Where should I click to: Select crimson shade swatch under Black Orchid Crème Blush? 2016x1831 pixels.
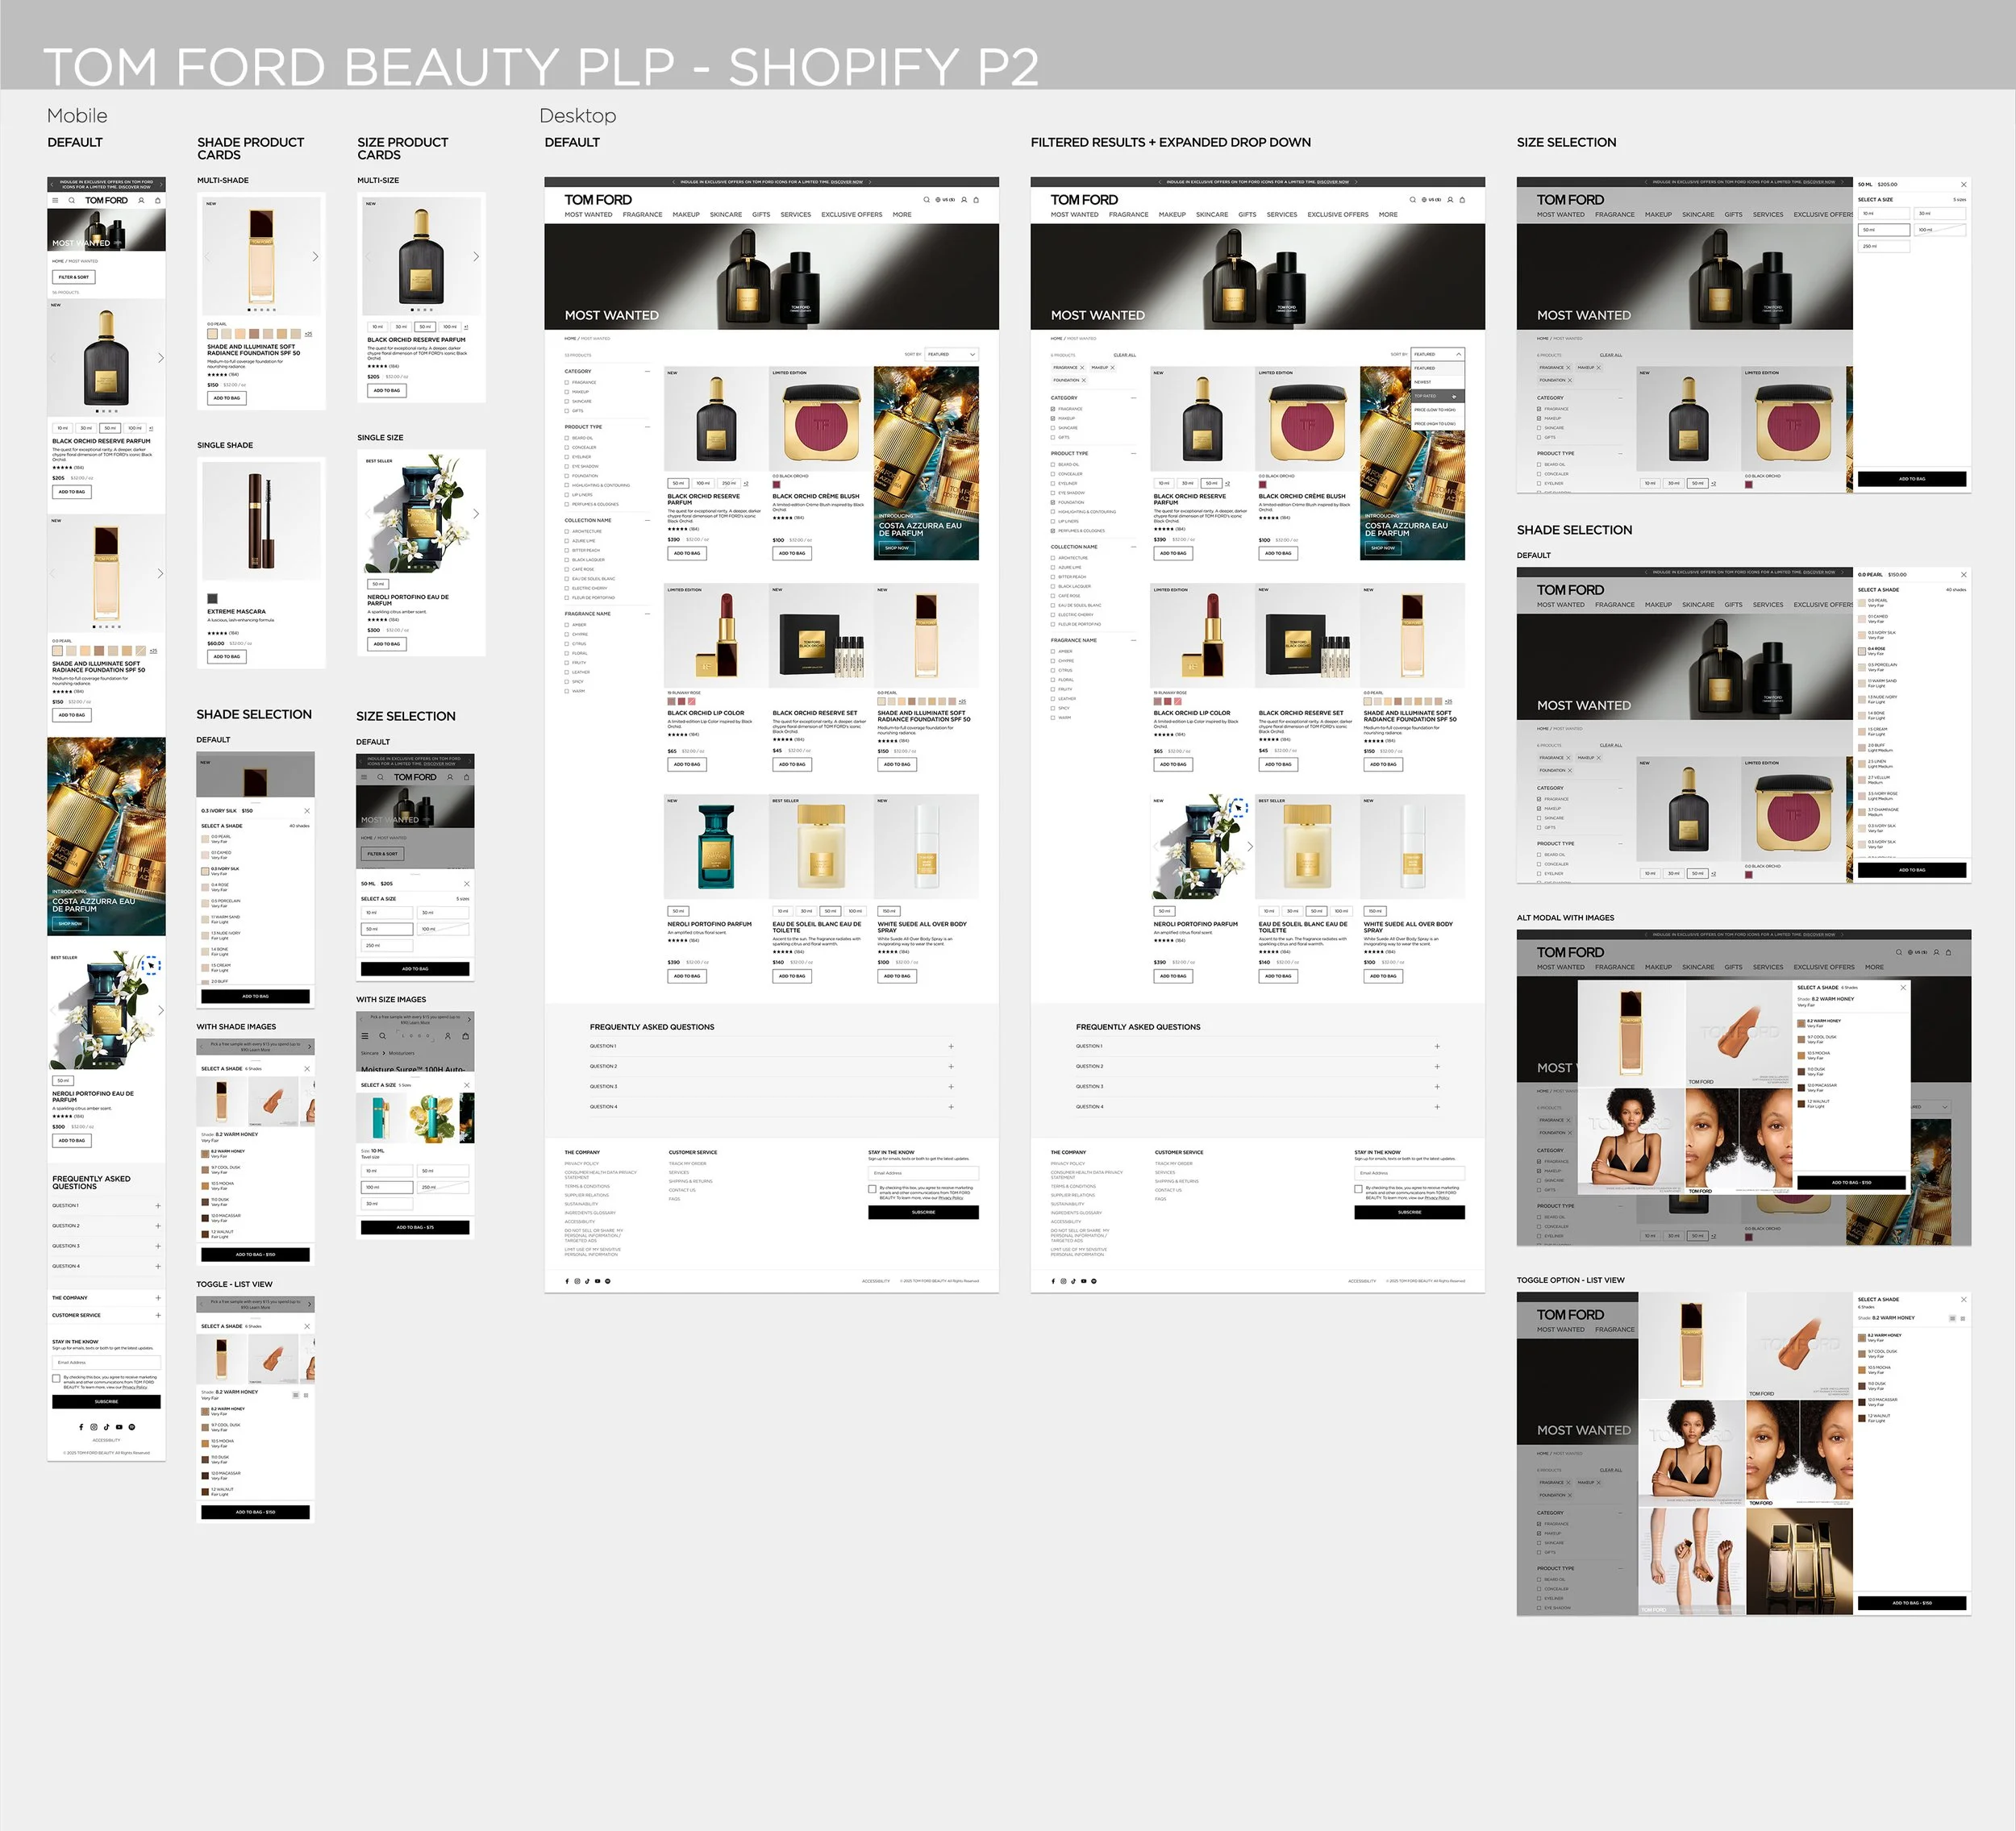coord(776,484)
